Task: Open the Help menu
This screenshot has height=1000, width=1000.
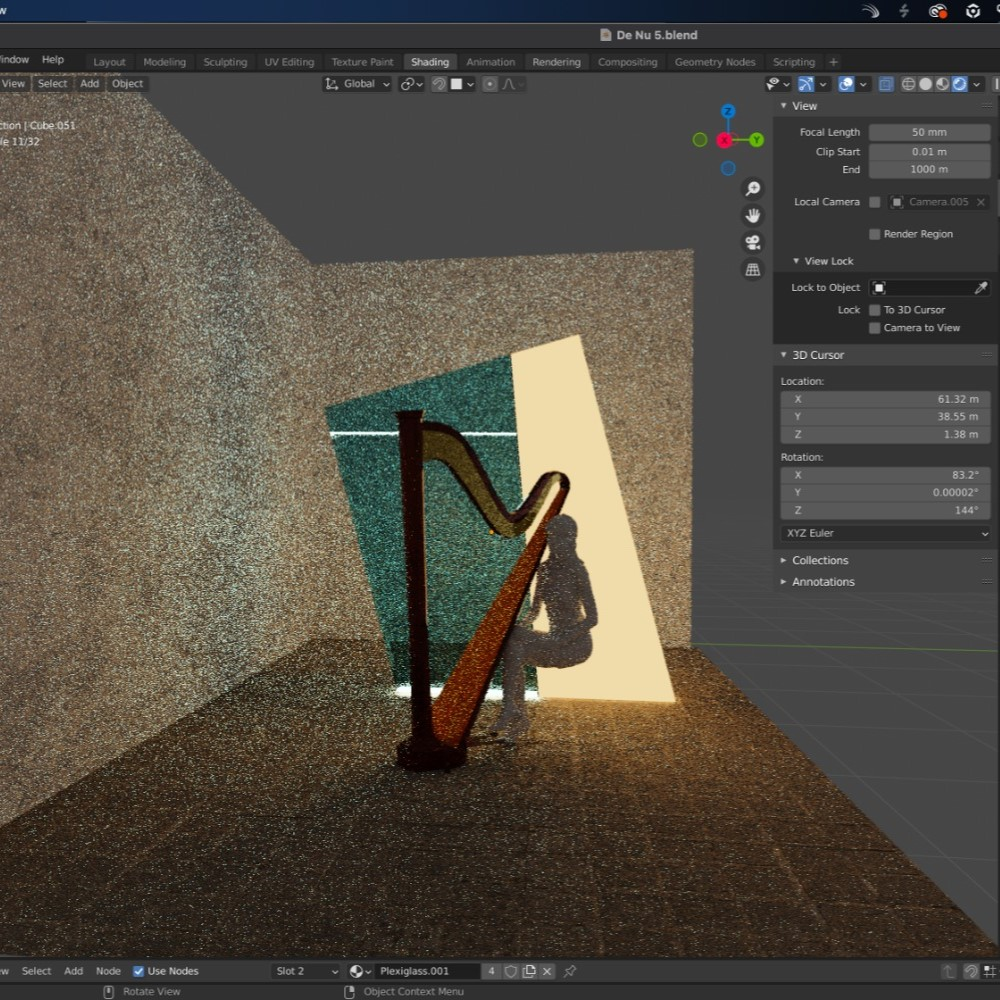Action: (x=53, y=60)
